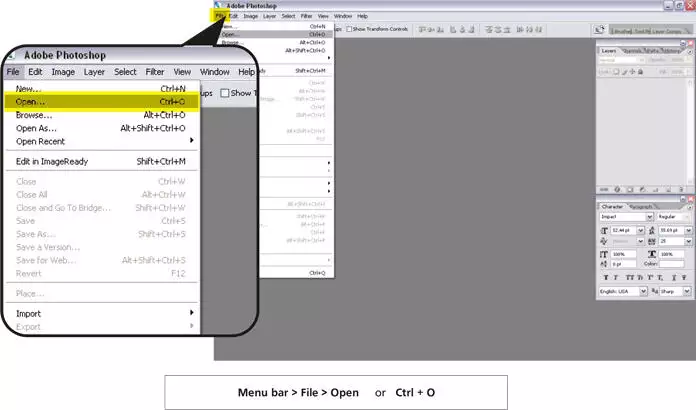Align top edges icon in options bar
Viewport: 696px width, 410px height.
pyautogui.click(x=422, y=30)
